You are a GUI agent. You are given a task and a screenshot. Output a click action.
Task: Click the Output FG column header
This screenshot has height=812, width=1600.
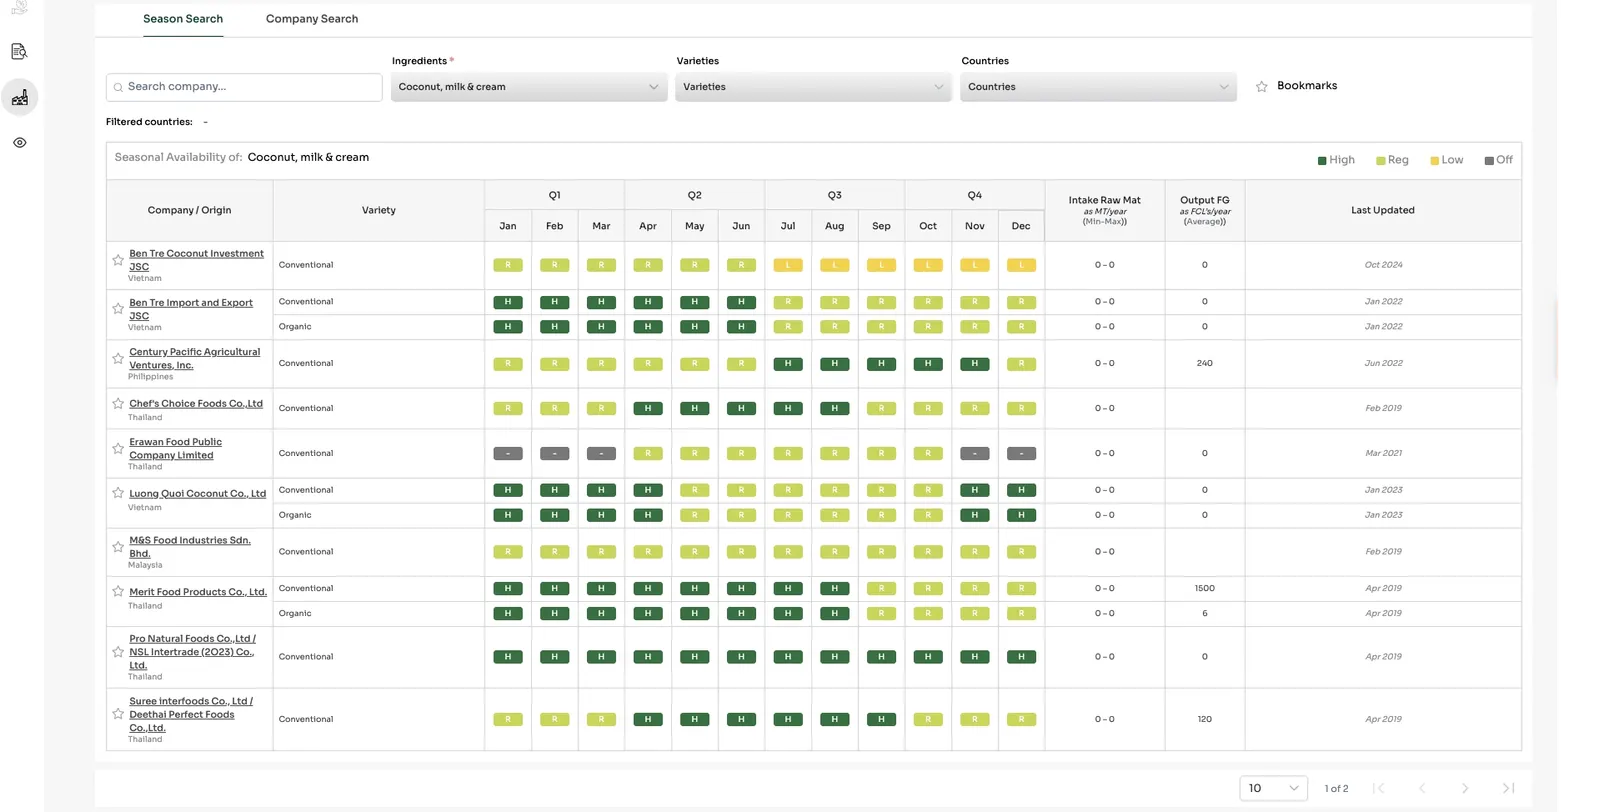coord(1205,210)
